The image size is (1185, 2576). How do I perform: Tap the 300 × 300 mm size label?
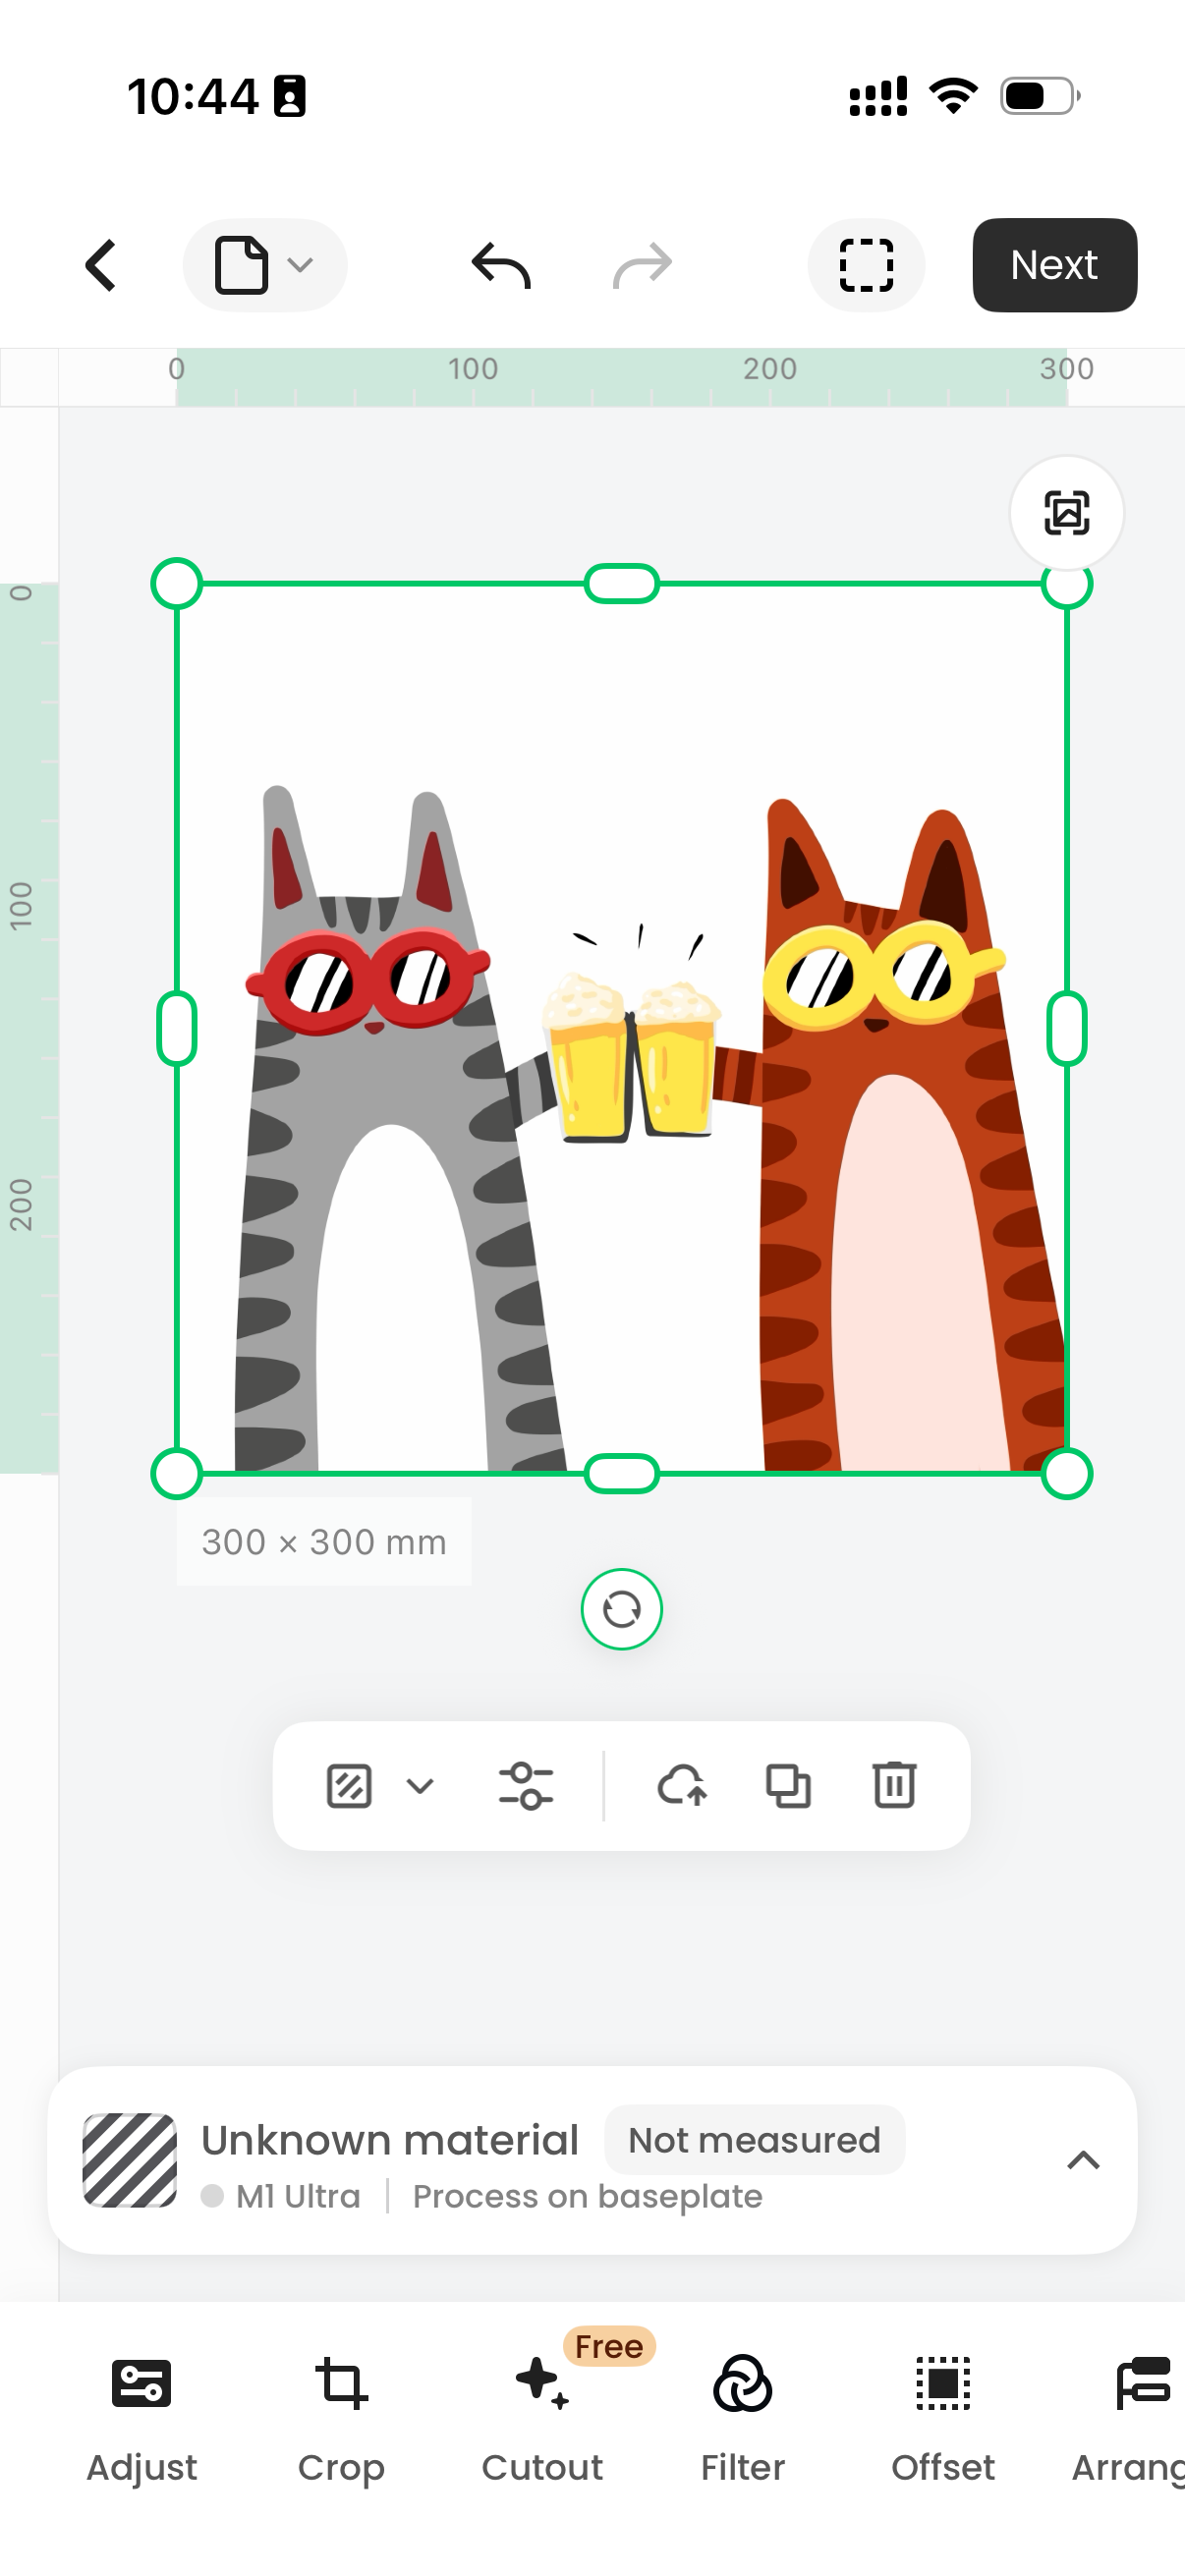(x=324, y=1542)
